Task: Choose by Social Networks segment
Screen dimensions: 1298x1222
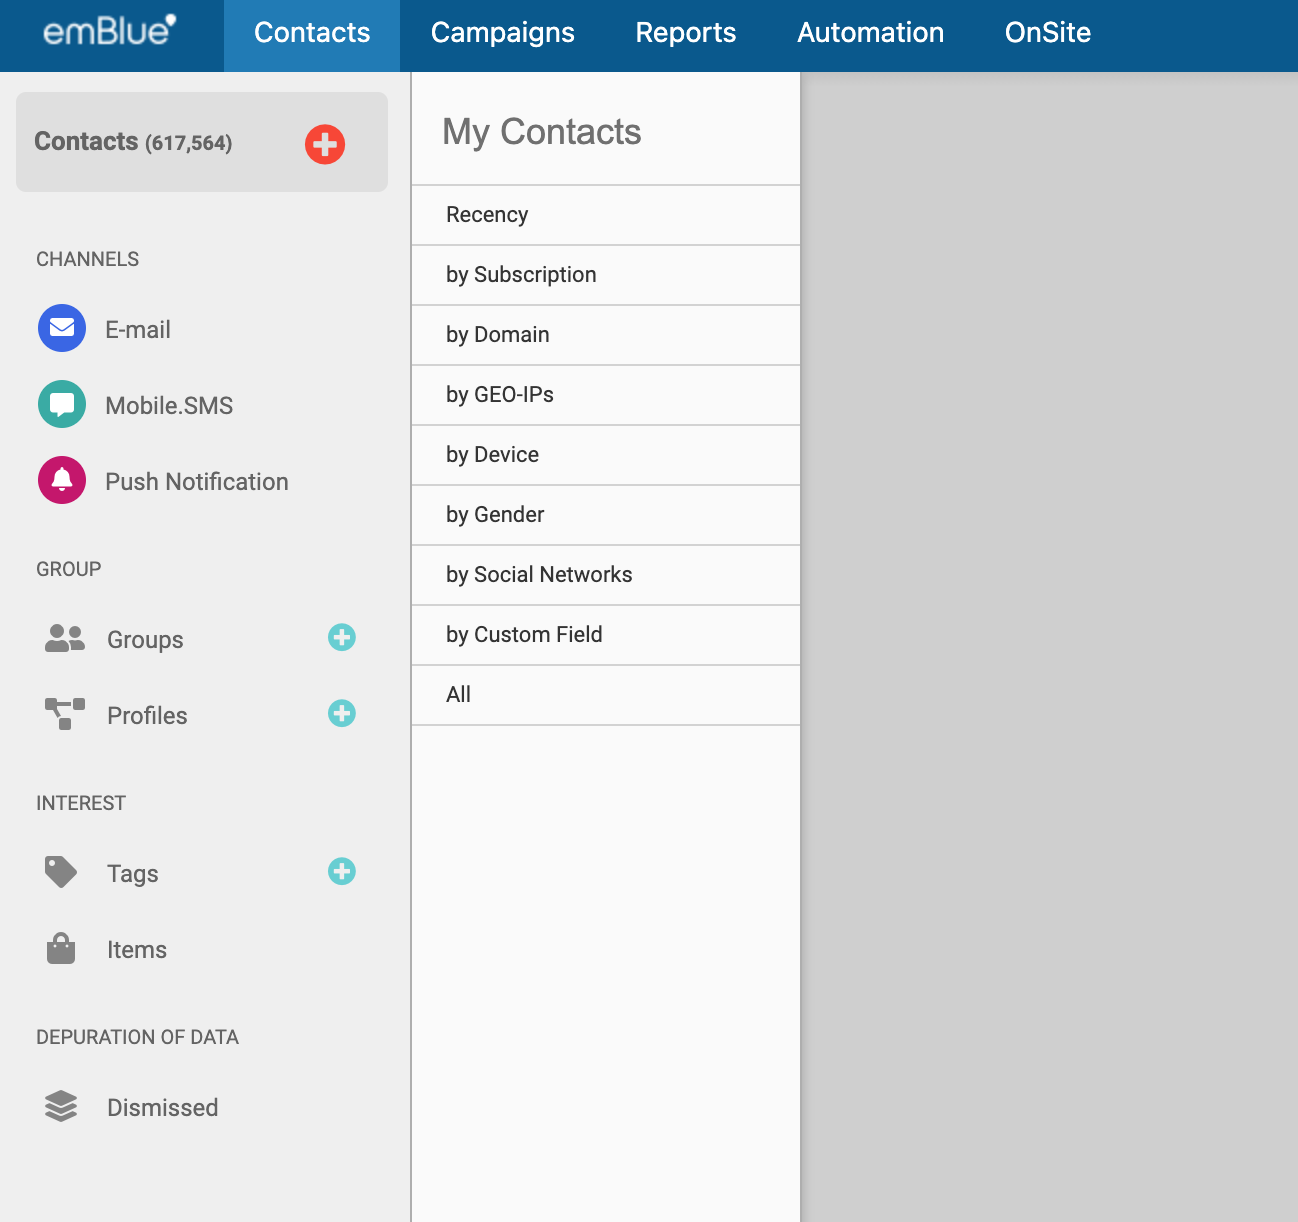Action: tap(539, 575)
